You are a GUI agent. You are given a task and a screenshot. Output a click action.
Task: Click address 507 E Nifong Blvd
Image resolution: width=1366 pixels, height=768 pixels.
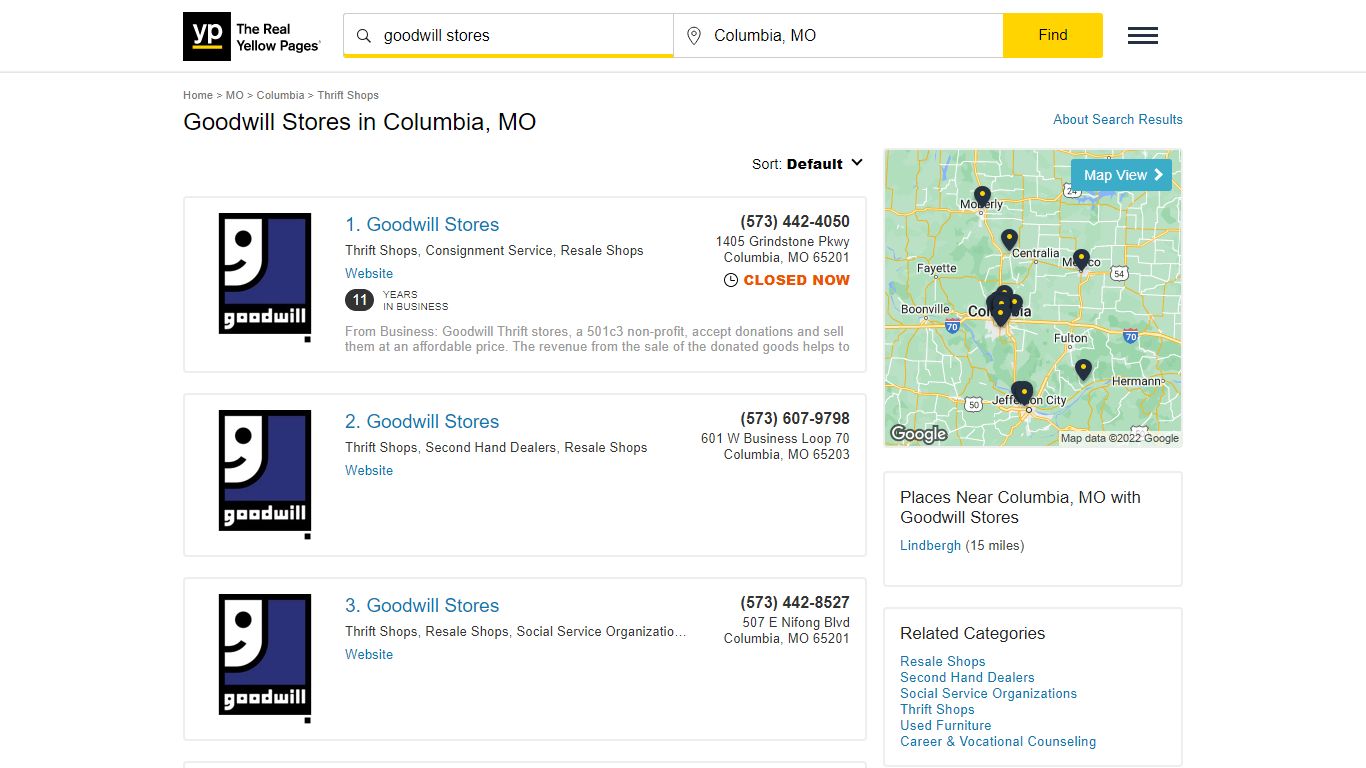(796, 623)
